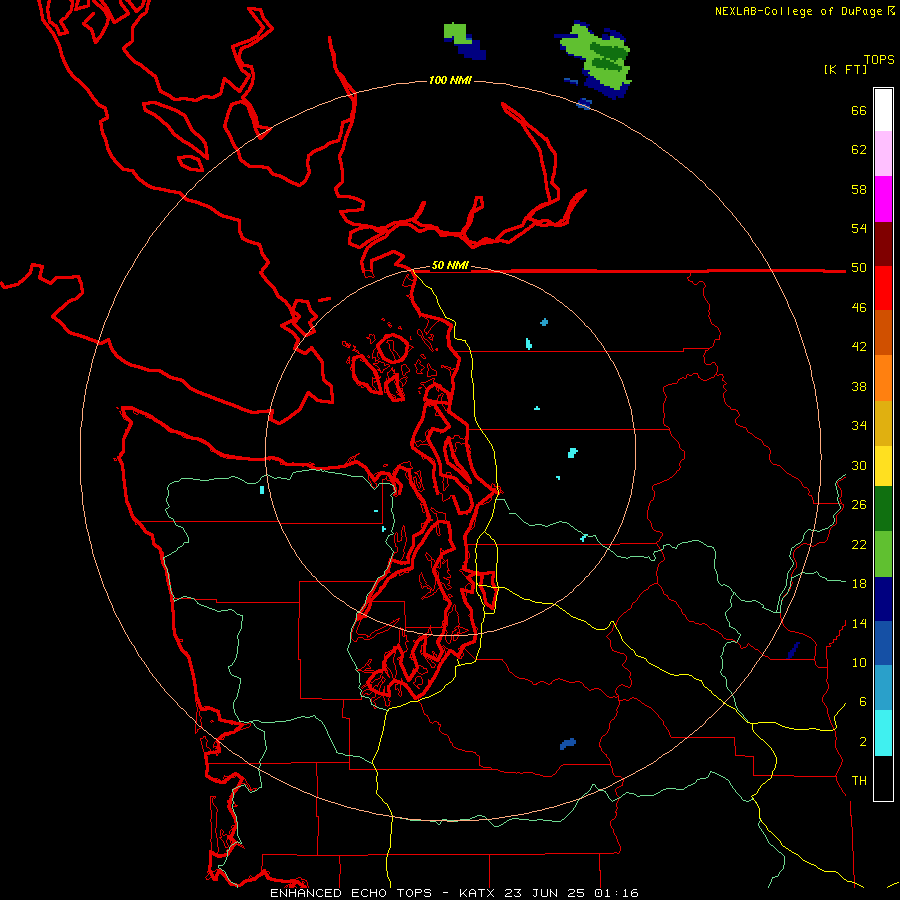Click the "100 NMI" range ring label
Image resolution: width=900 pixels, height=900 pixels.
[450, 80]
